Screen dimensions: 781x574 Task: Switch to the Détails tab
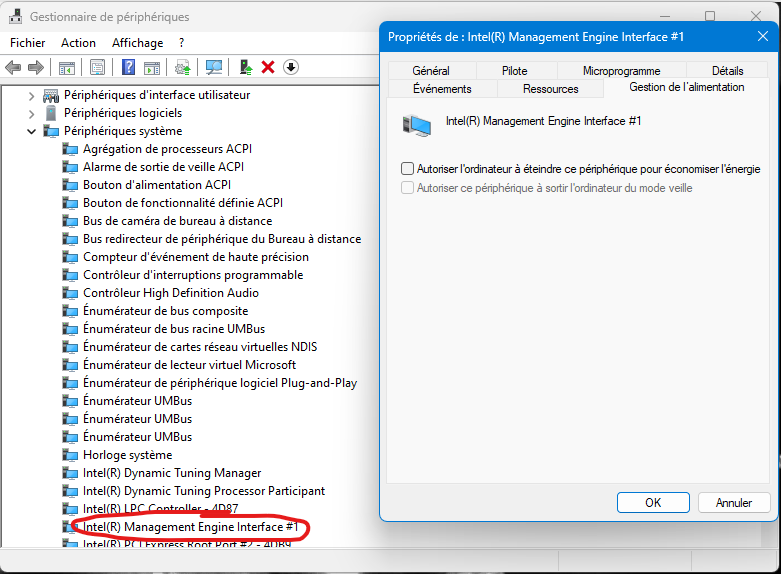(x=727, y=71)
